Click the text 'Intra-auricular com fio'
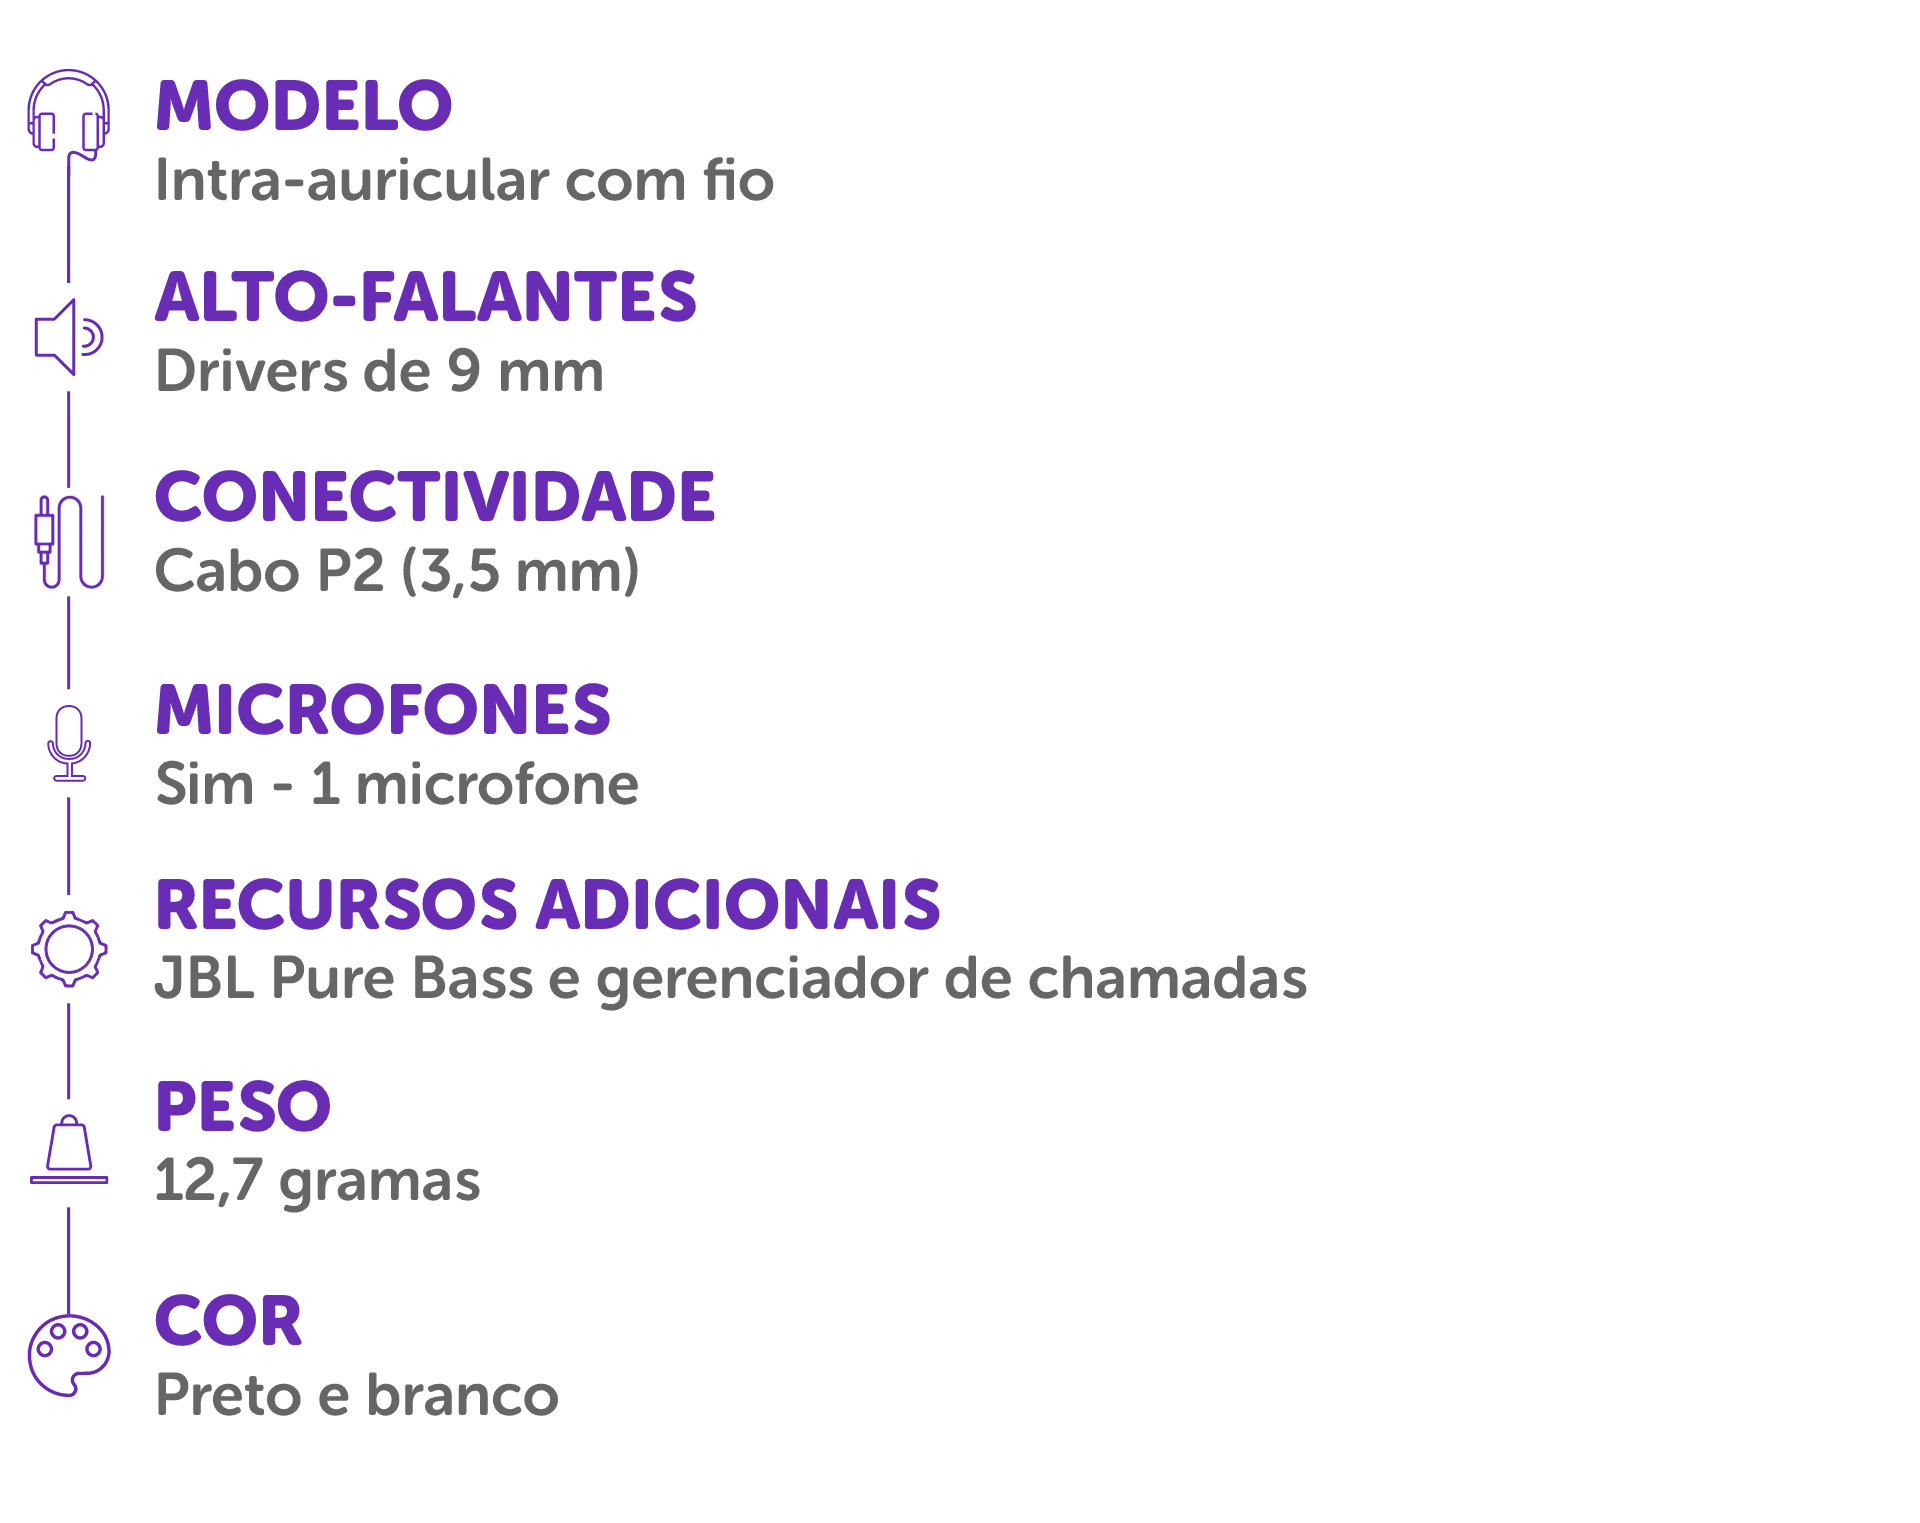 [465, 180]
